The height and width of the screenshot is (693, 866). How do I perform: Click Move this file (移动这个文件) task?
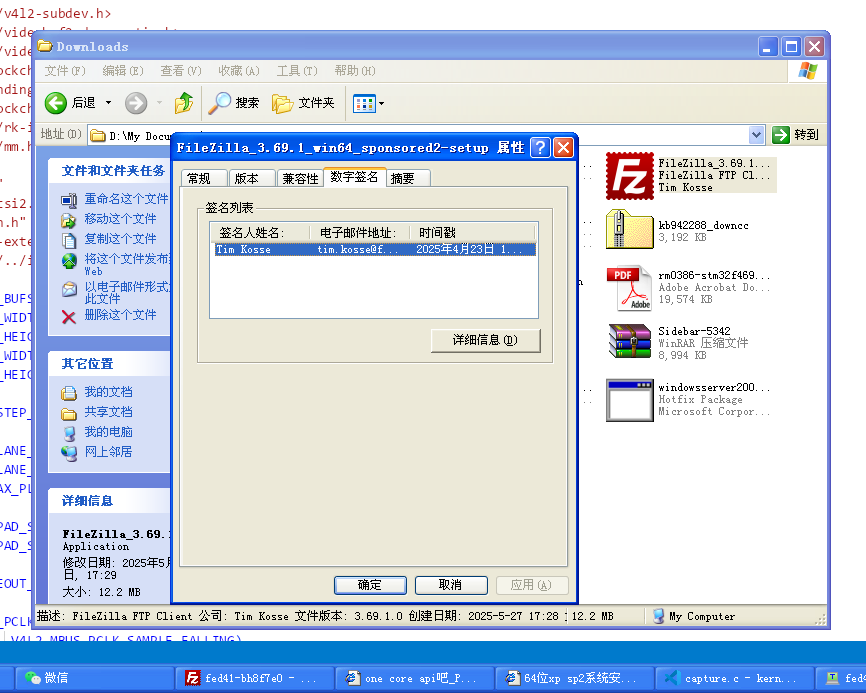[120, 219]
